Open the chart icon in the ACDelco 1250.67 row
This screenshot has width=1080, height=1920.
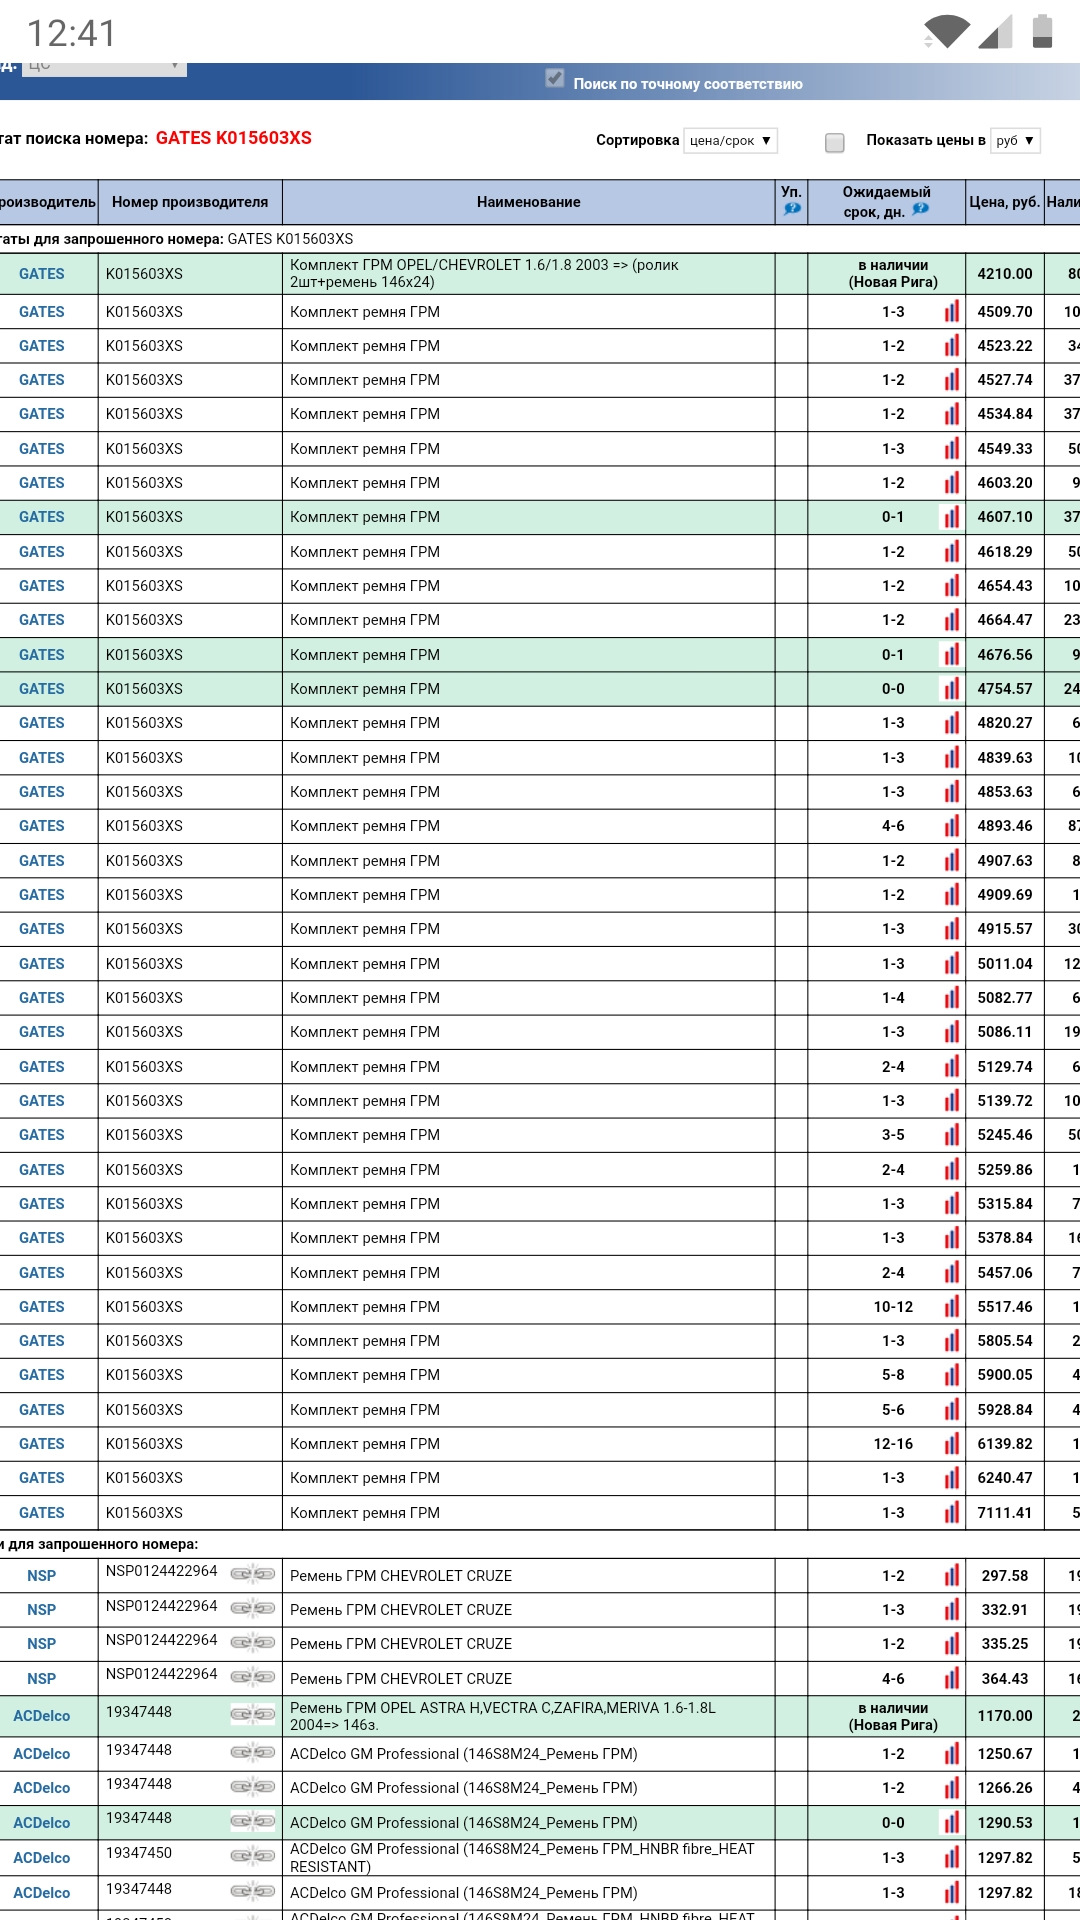[x=951, y=1754]
